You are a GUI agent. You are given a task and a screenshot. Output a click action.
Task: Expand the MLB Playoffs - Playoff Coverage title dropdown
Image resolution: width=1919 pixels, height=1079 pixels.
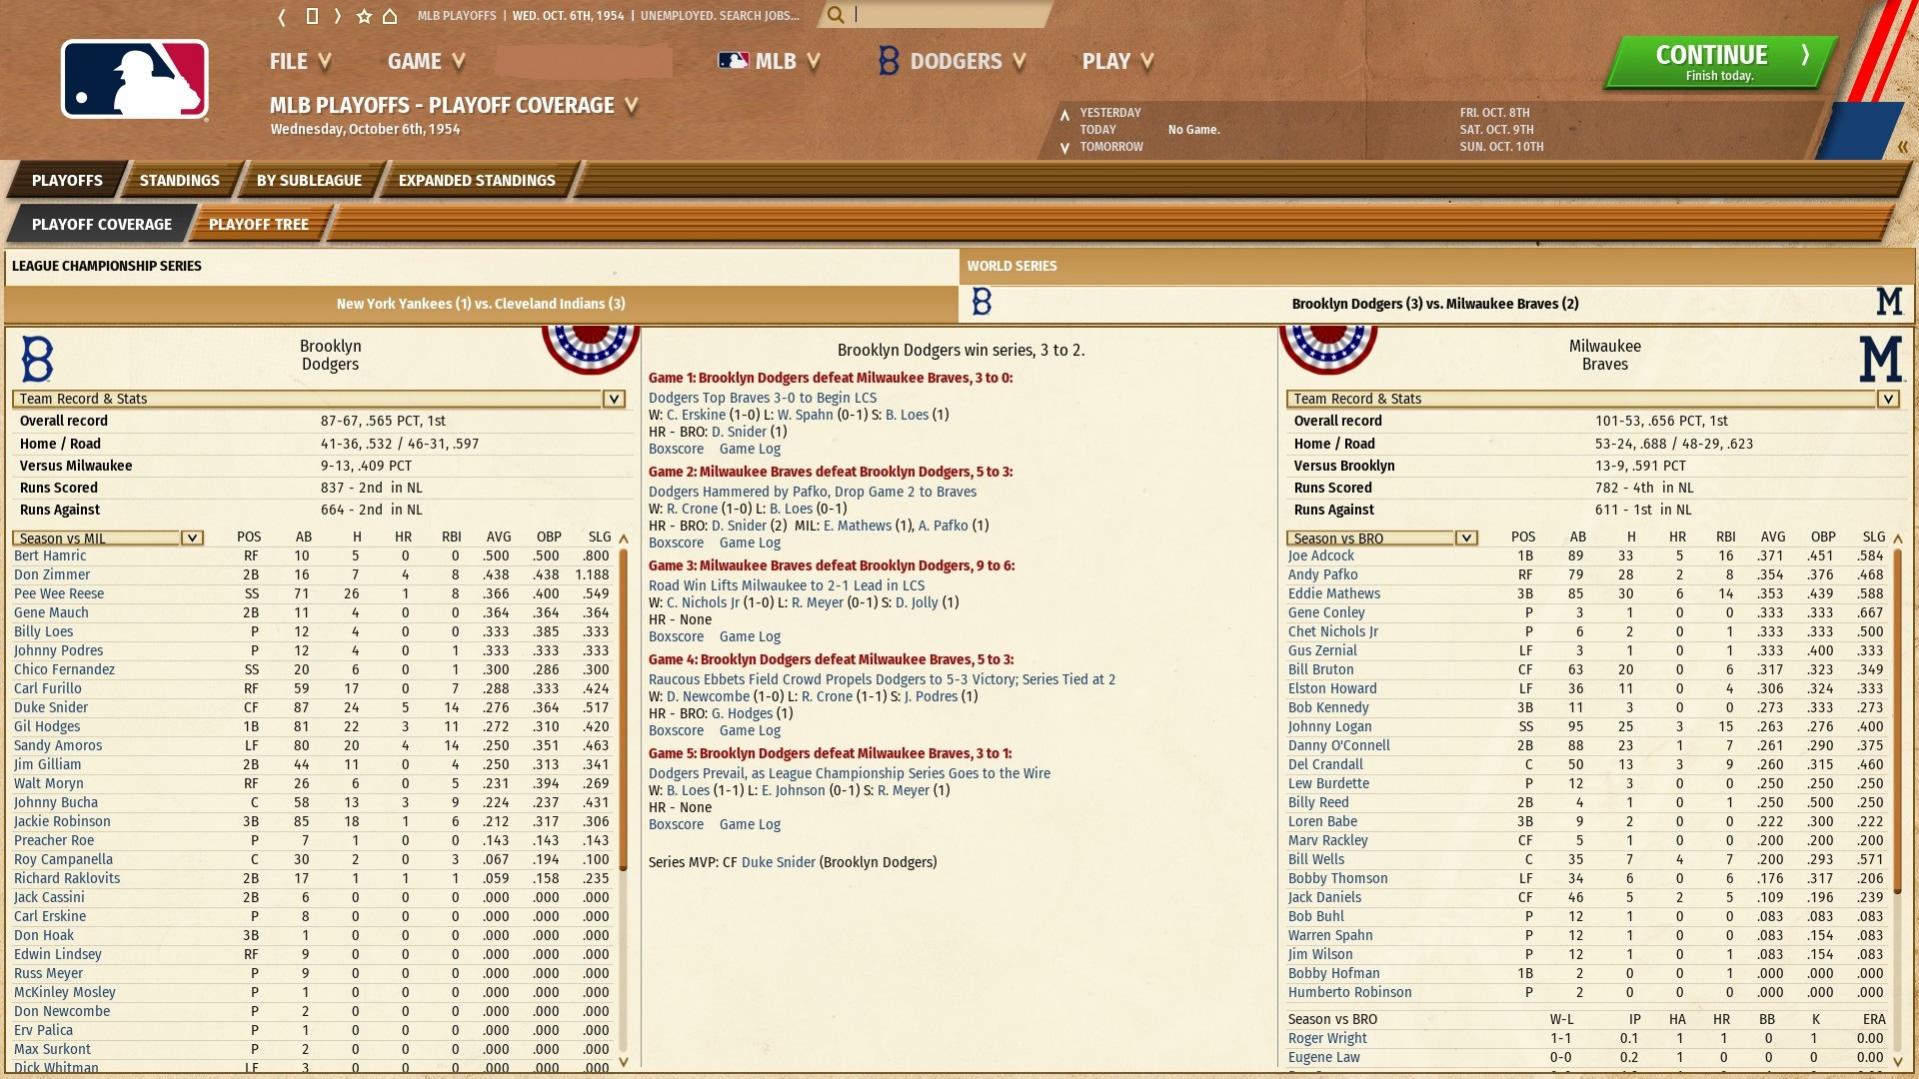631,105
